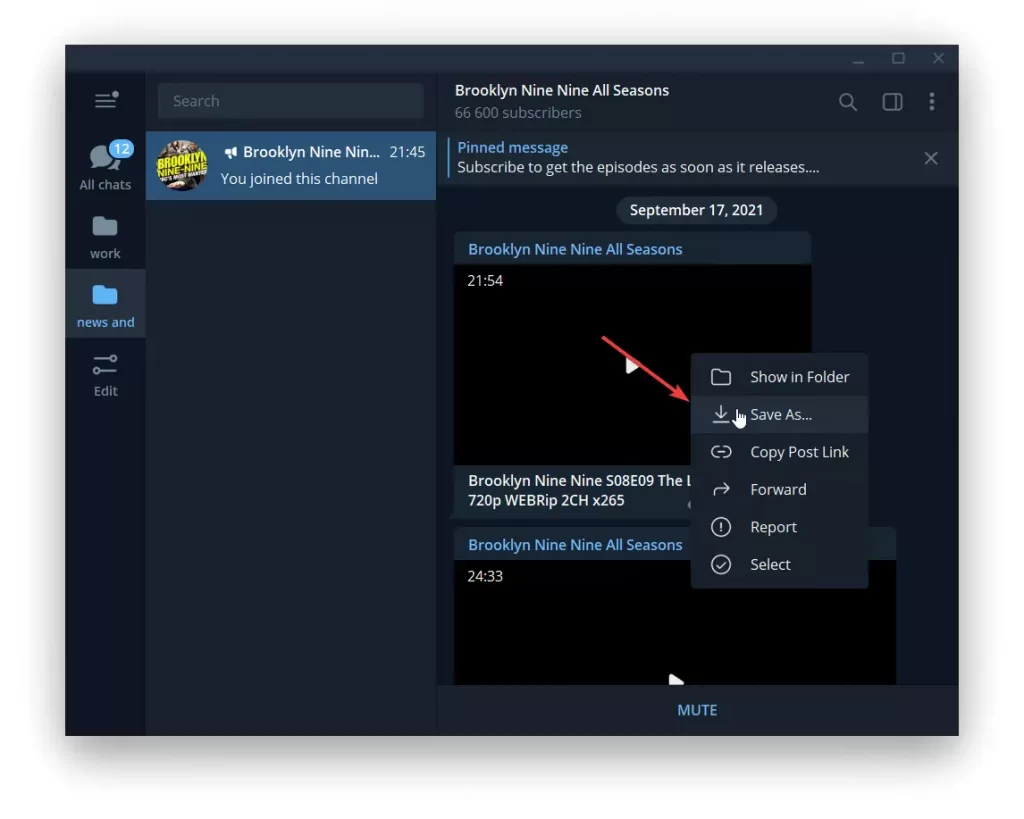Image resolution: width=1024 pixels, height=819 pixels.
Task: Click into the Search field
Action: pos(291,101)
